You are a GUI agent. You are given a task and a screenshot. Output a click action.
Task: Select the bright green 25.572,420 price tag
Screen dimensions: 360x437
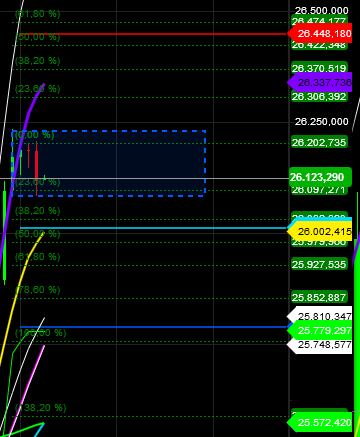coord(319,423)
